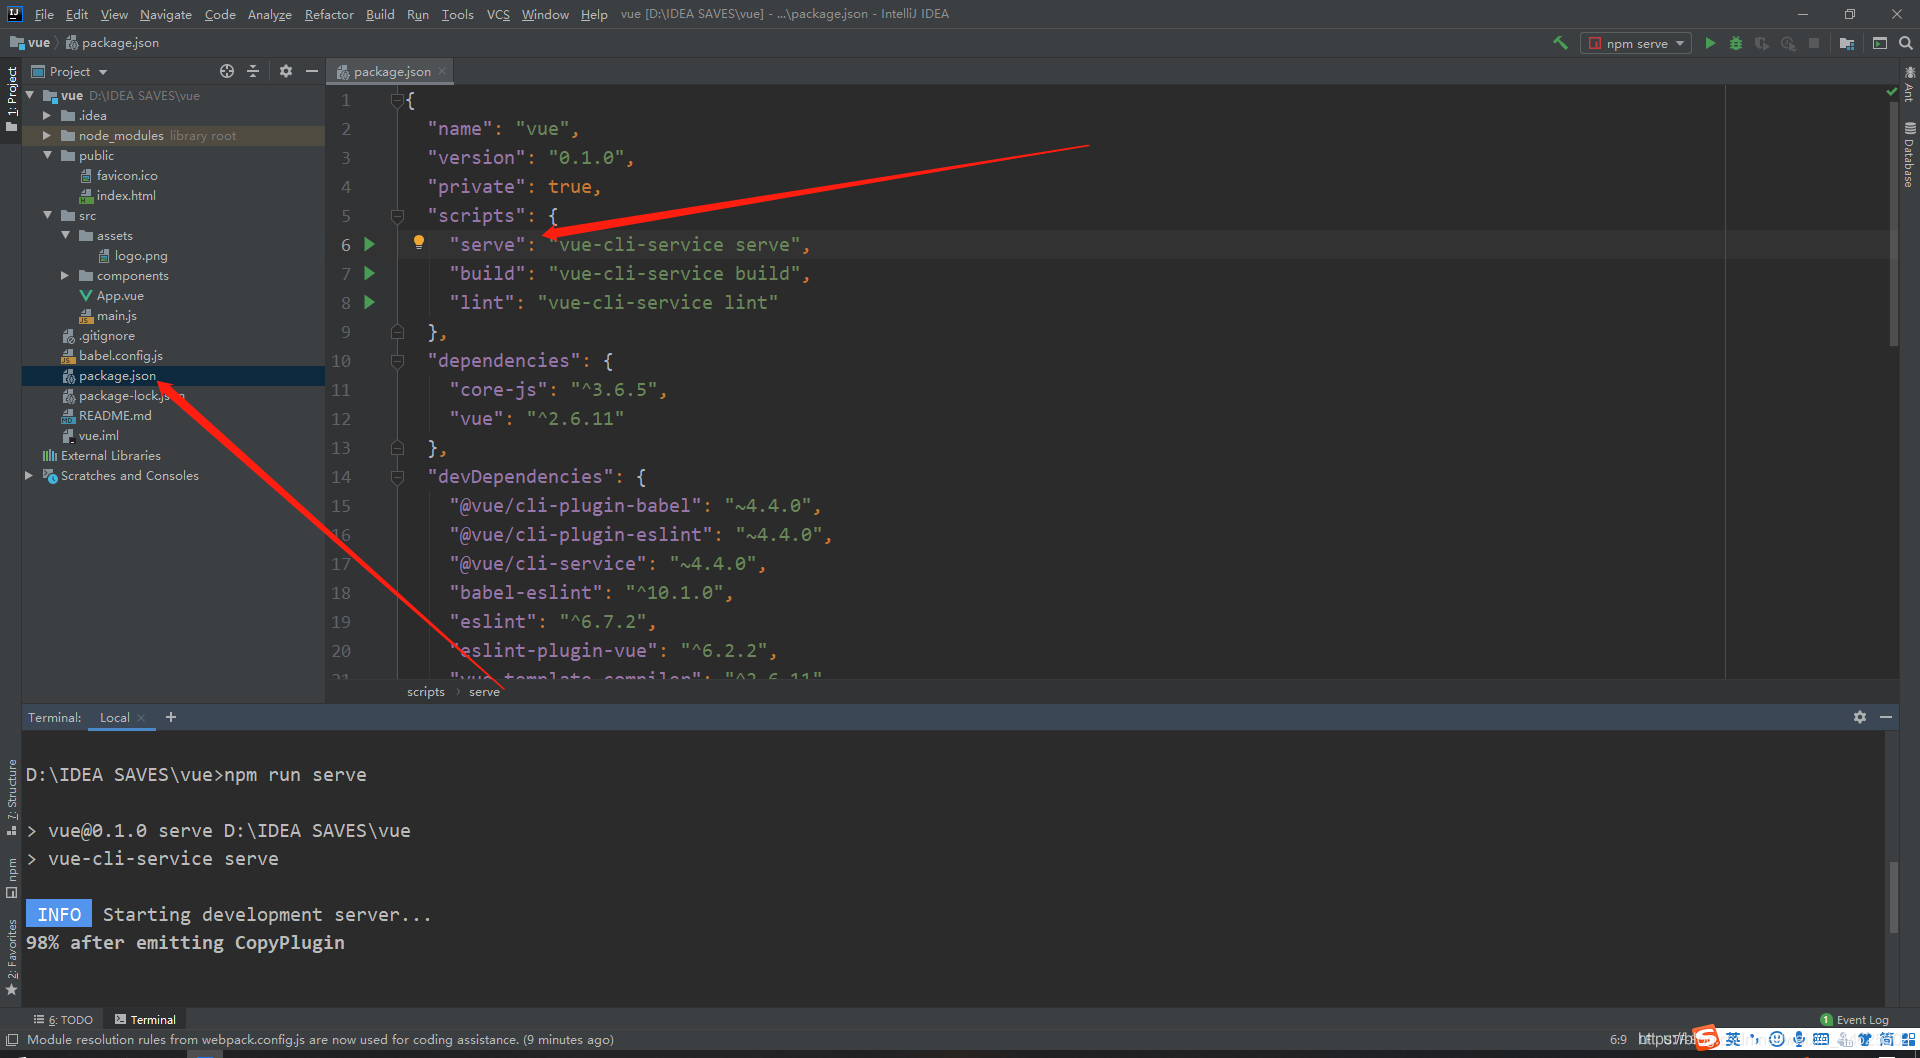Screen dimensions: 1920x1058
Task: Run the lint script gutter arrow
Action: [x=369, y=302]
